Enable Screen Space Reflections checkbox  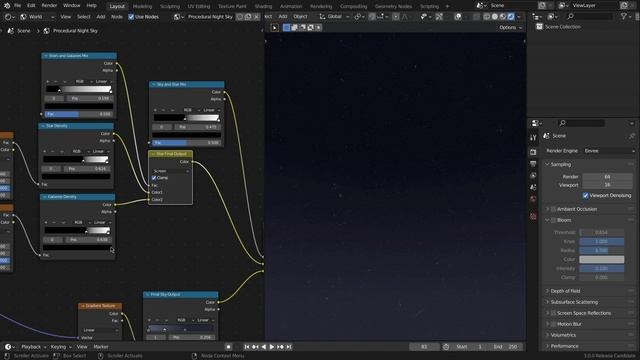[x=553, y=313]
